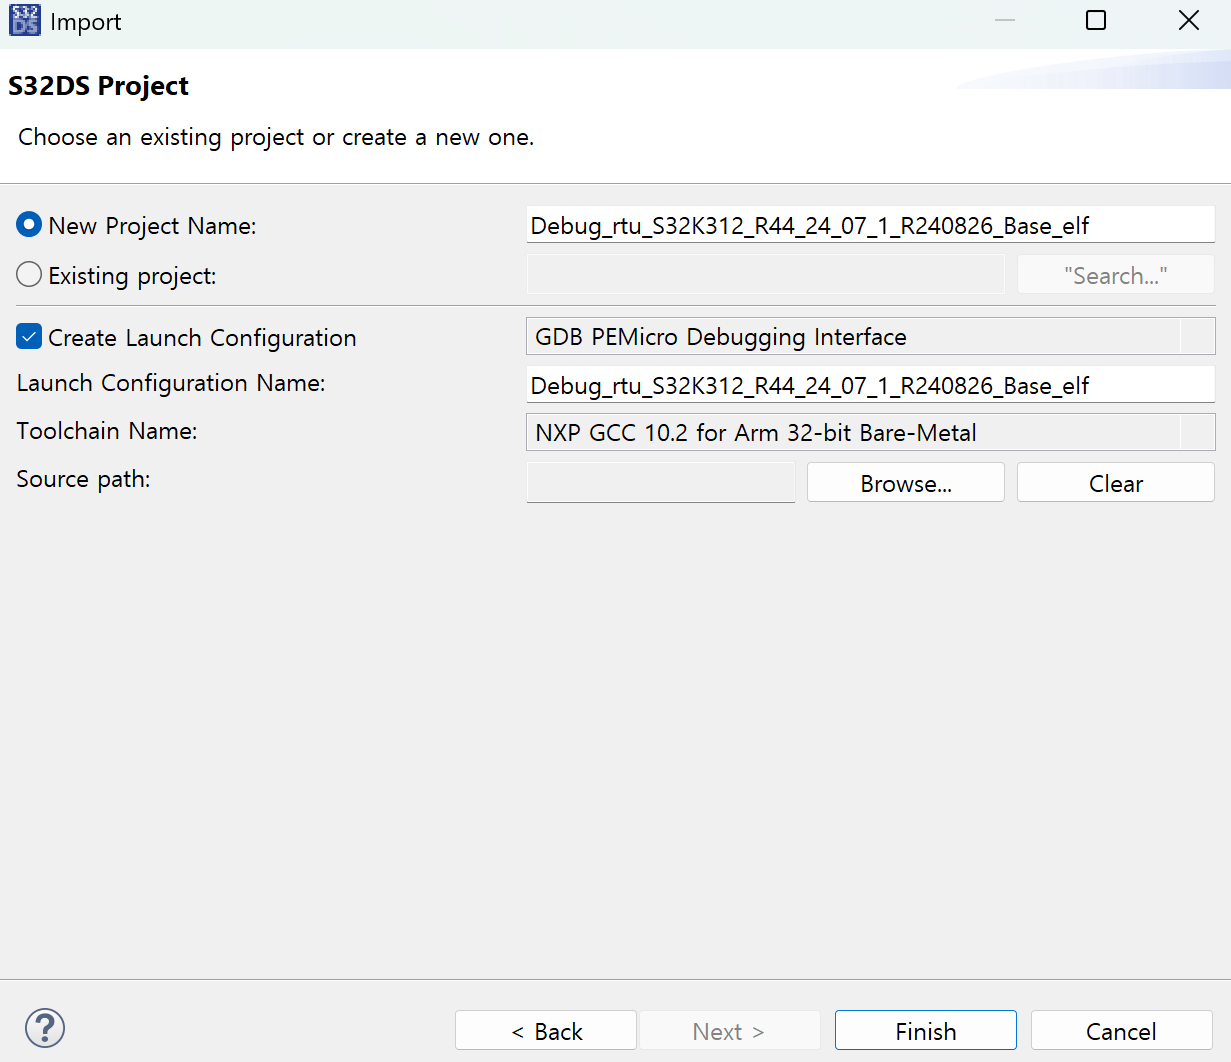Click the "Toolchain Name:" label
1231x1062 pixels.
tap(107, 431)
